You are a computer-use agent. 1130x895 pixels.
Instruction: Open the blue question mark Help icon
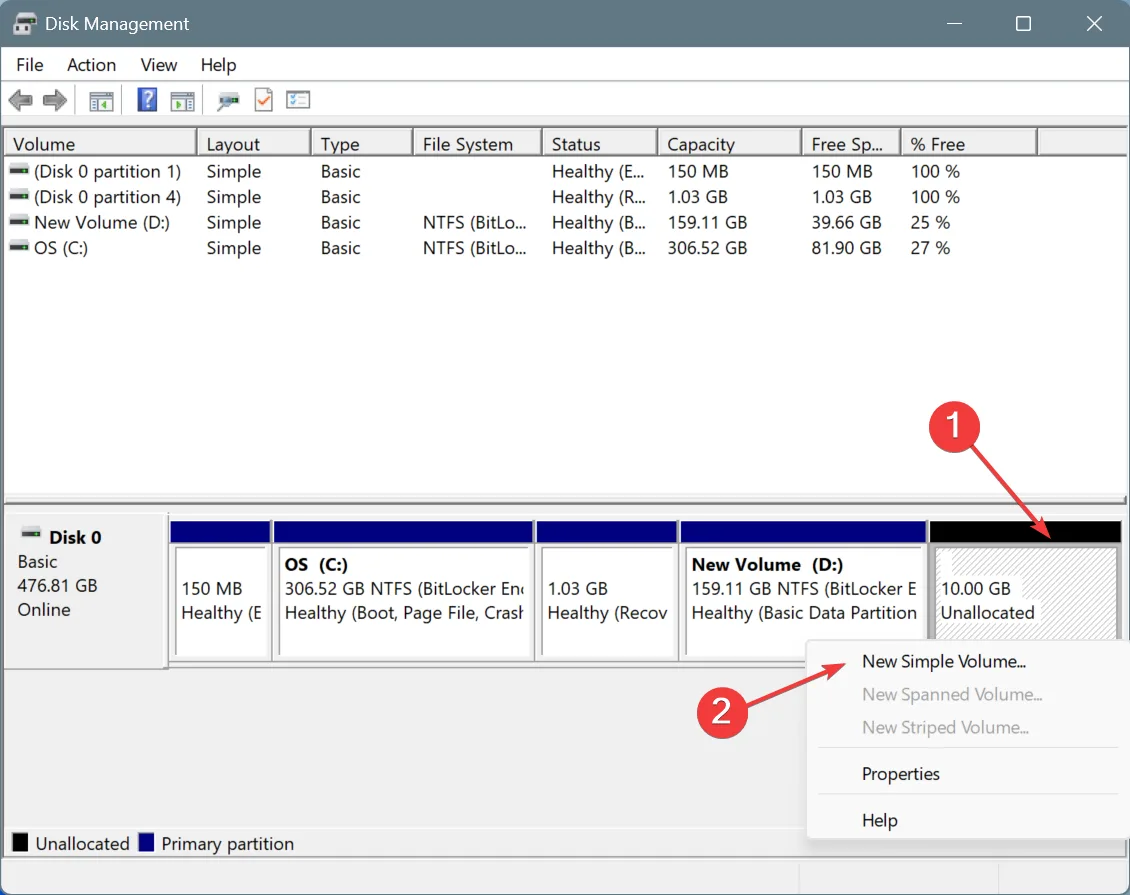147,99
